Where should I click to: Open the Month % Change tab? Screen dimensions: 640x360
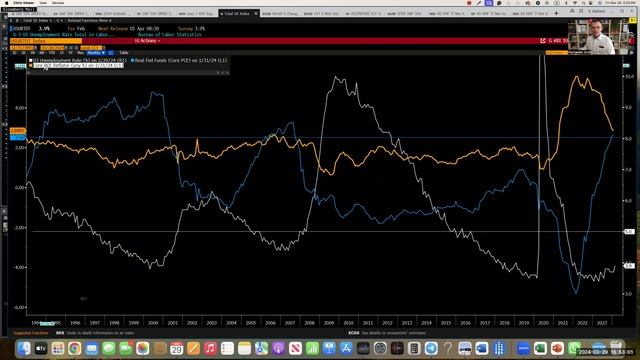[x=281, y=13]
